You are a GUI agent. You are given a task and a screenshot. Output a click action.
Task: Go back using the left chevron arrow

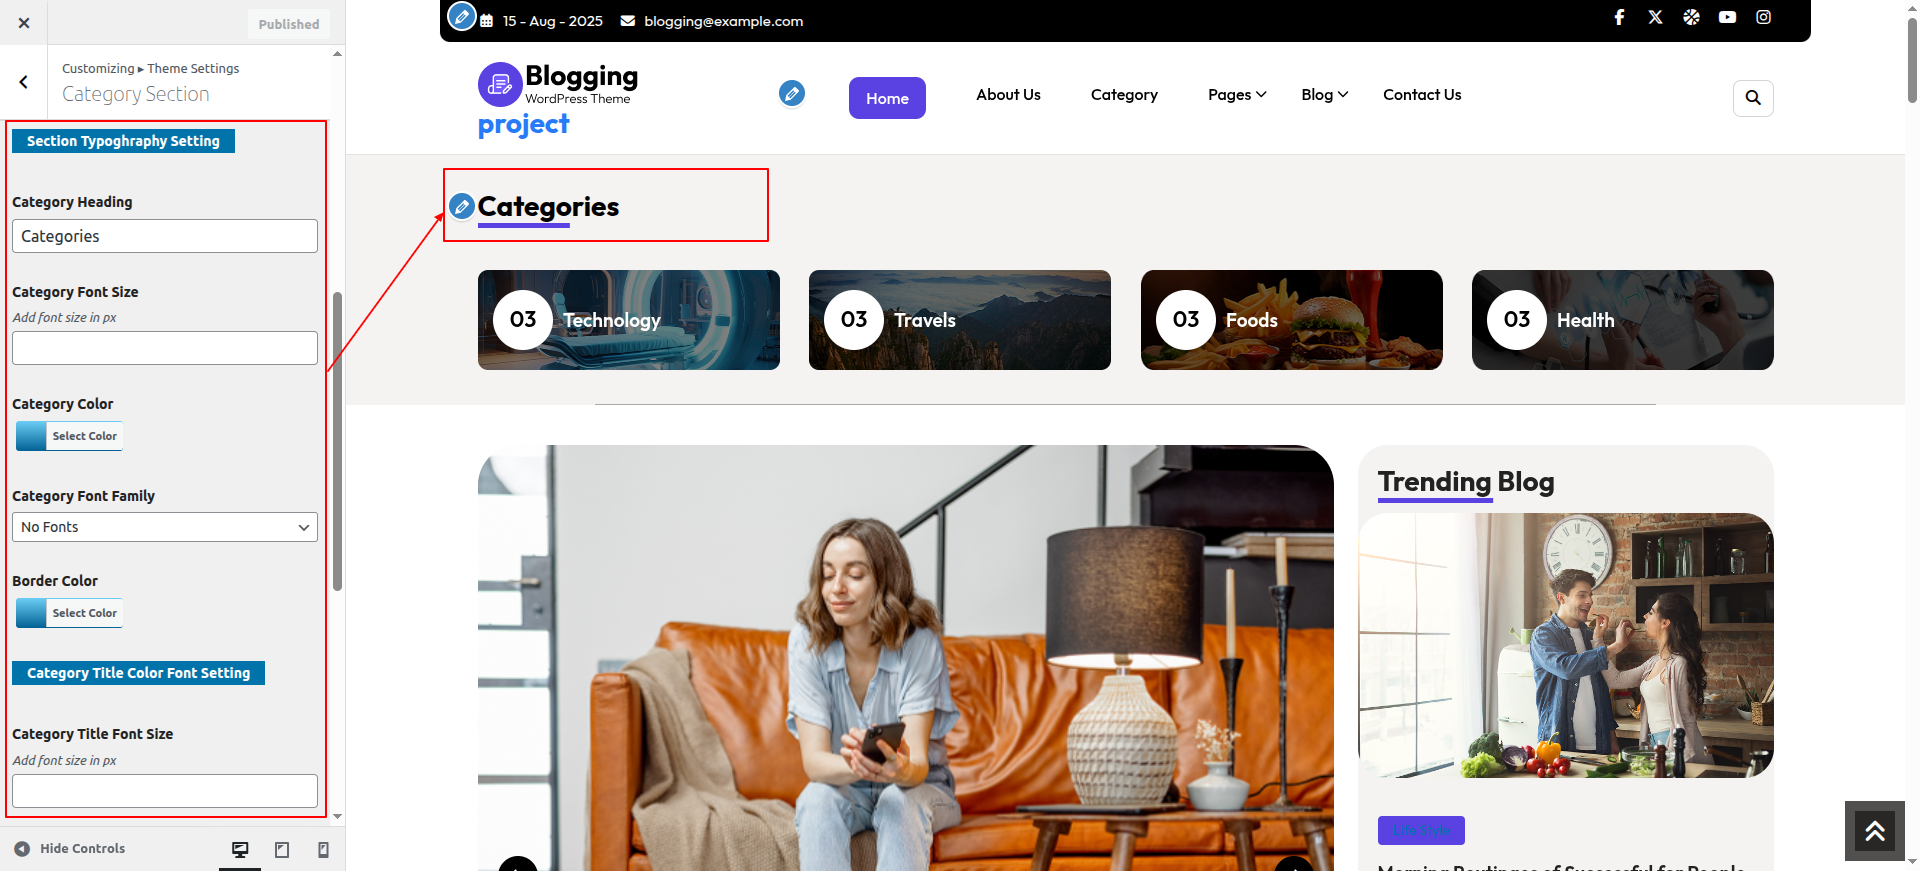[x=24, y=82]
